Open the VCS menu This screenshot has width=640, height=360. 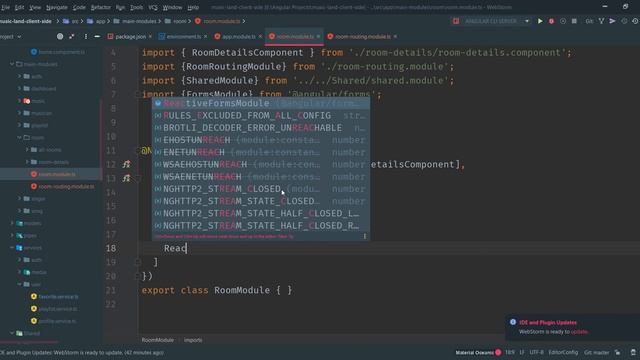point(153,7)
